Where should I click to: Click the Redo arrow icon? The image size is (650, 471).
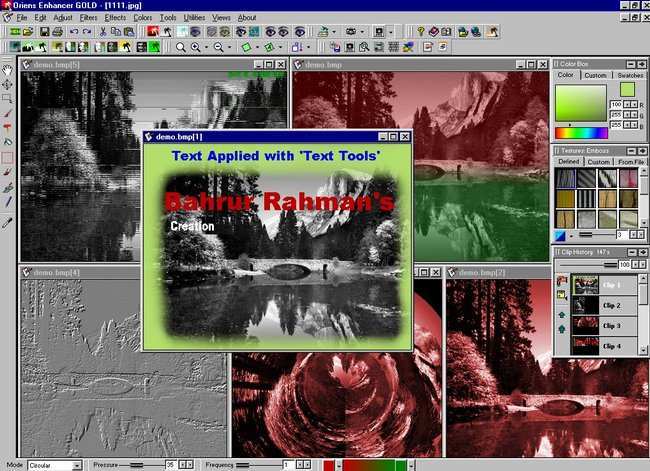coord(87,32)
